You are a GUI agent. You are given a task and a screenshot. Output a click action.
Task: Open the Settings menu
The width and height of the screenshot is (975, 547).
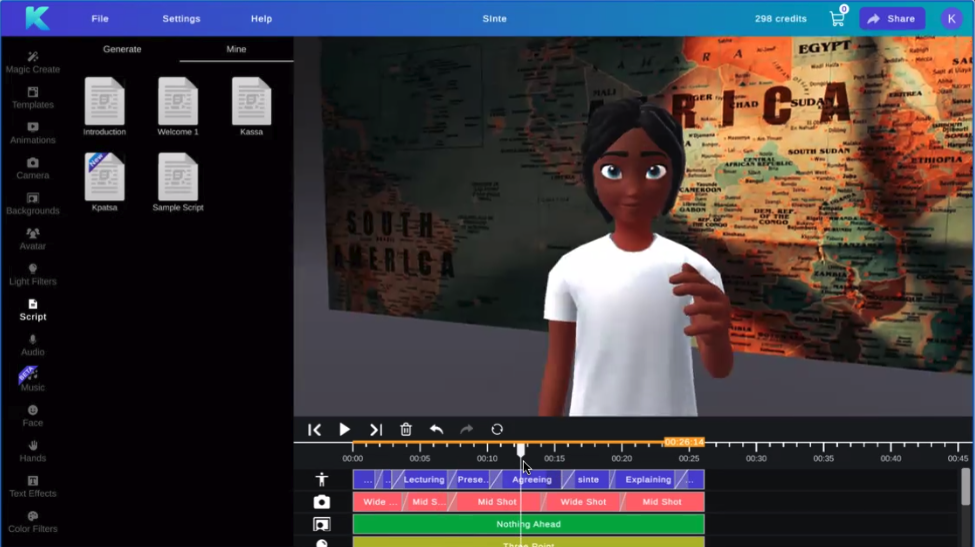[181, 19]
